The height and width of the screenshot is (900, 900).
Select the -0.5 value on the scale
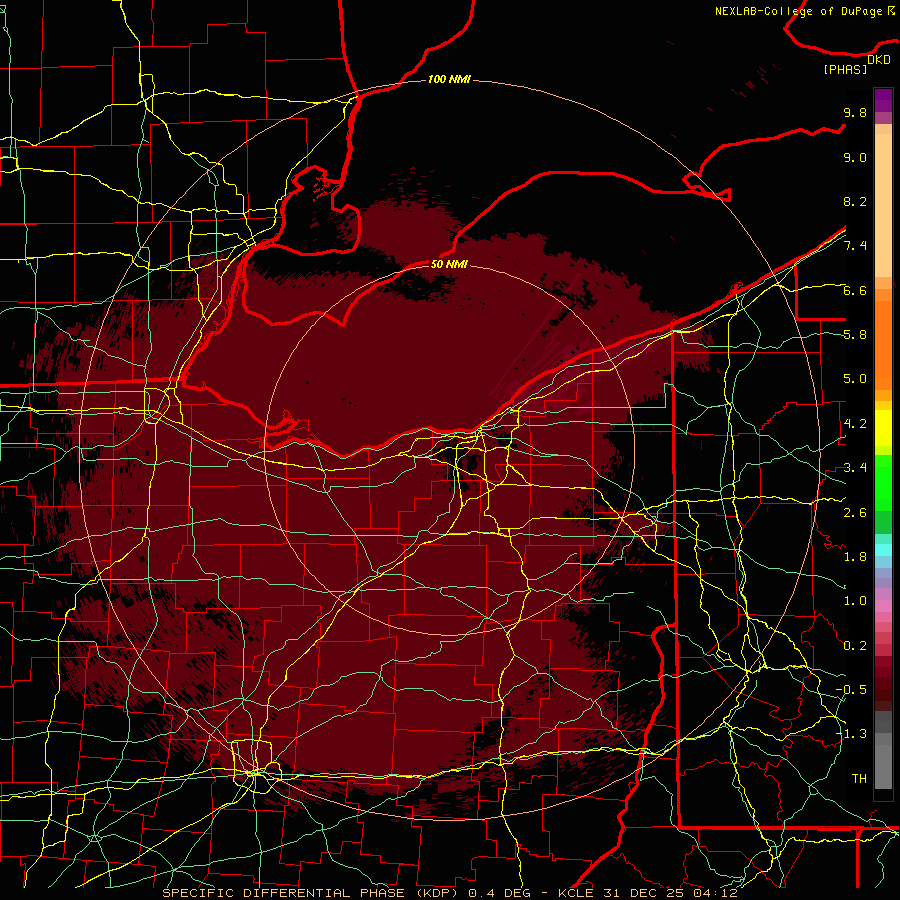click(852, 690)
